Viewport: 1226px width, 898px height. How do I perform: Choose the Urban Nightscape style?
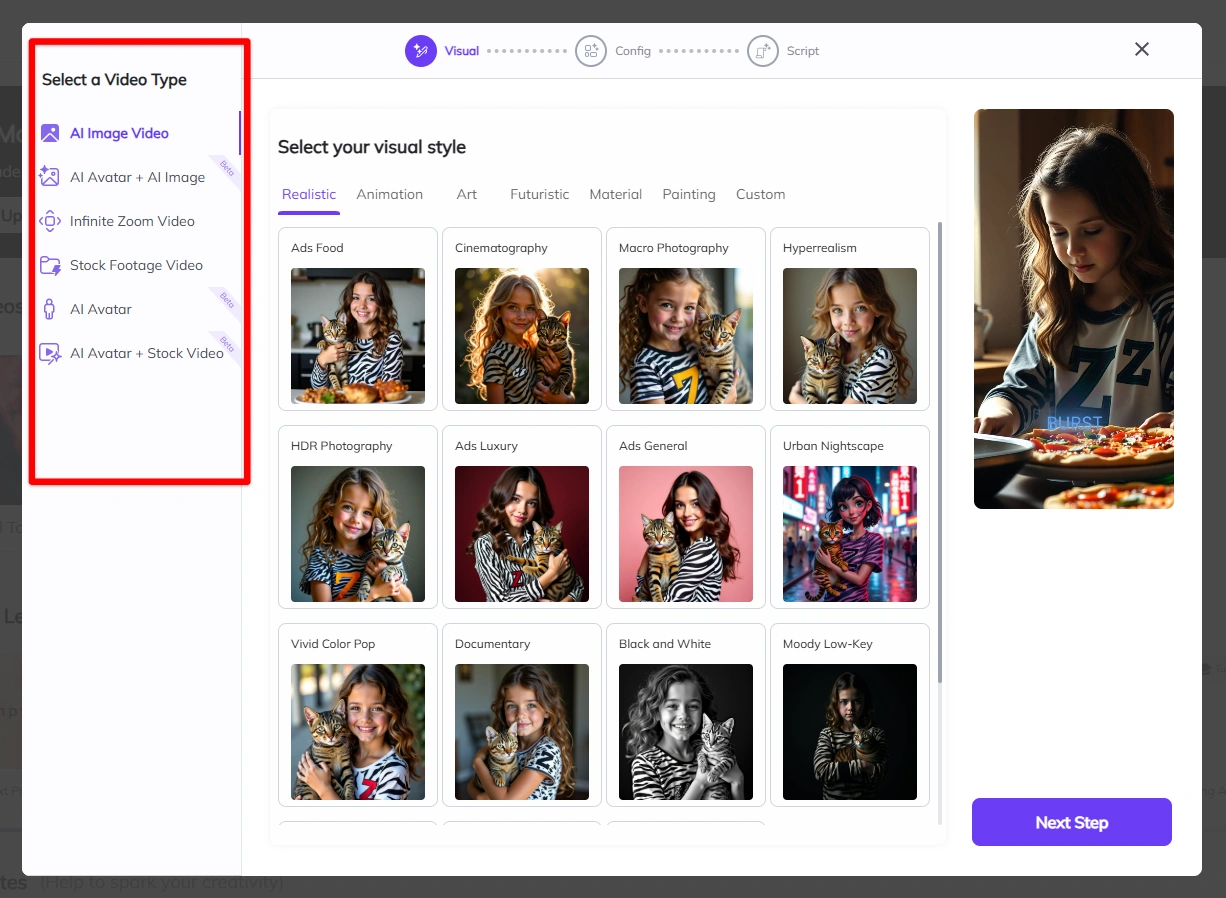(850, 517)
